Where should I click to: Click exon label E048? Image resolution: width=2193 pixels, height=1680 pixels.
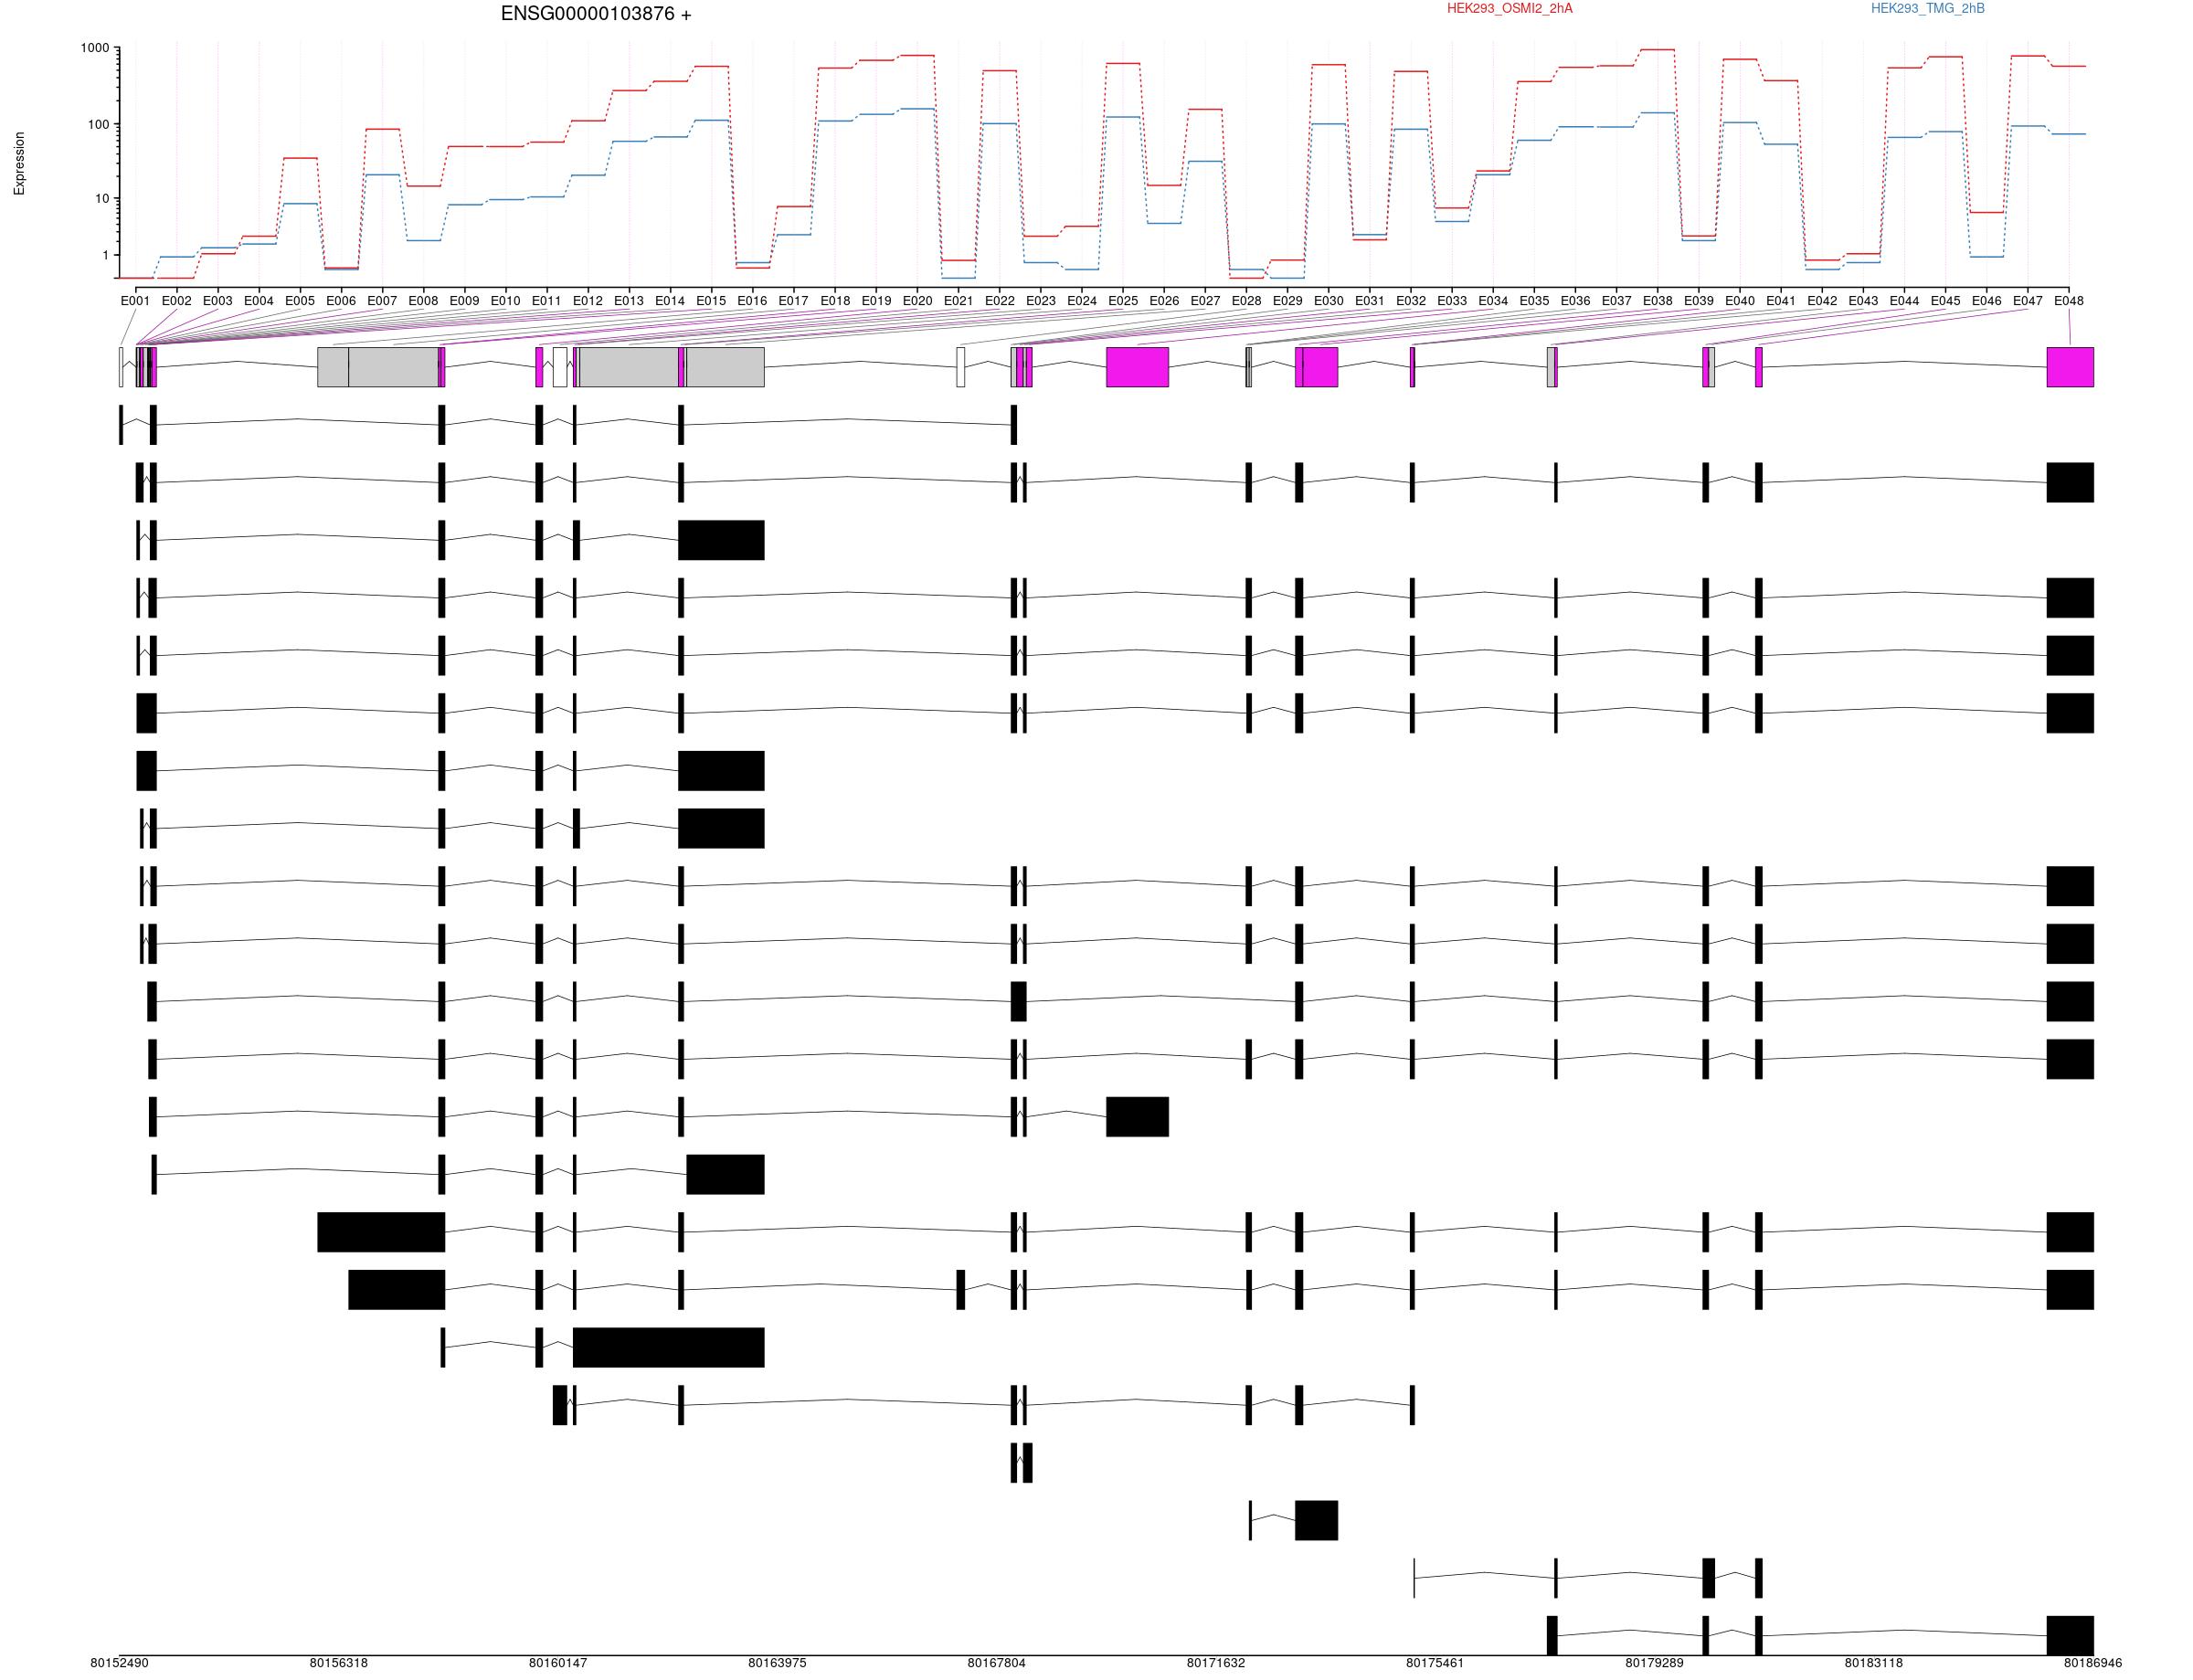[2068, 301]
